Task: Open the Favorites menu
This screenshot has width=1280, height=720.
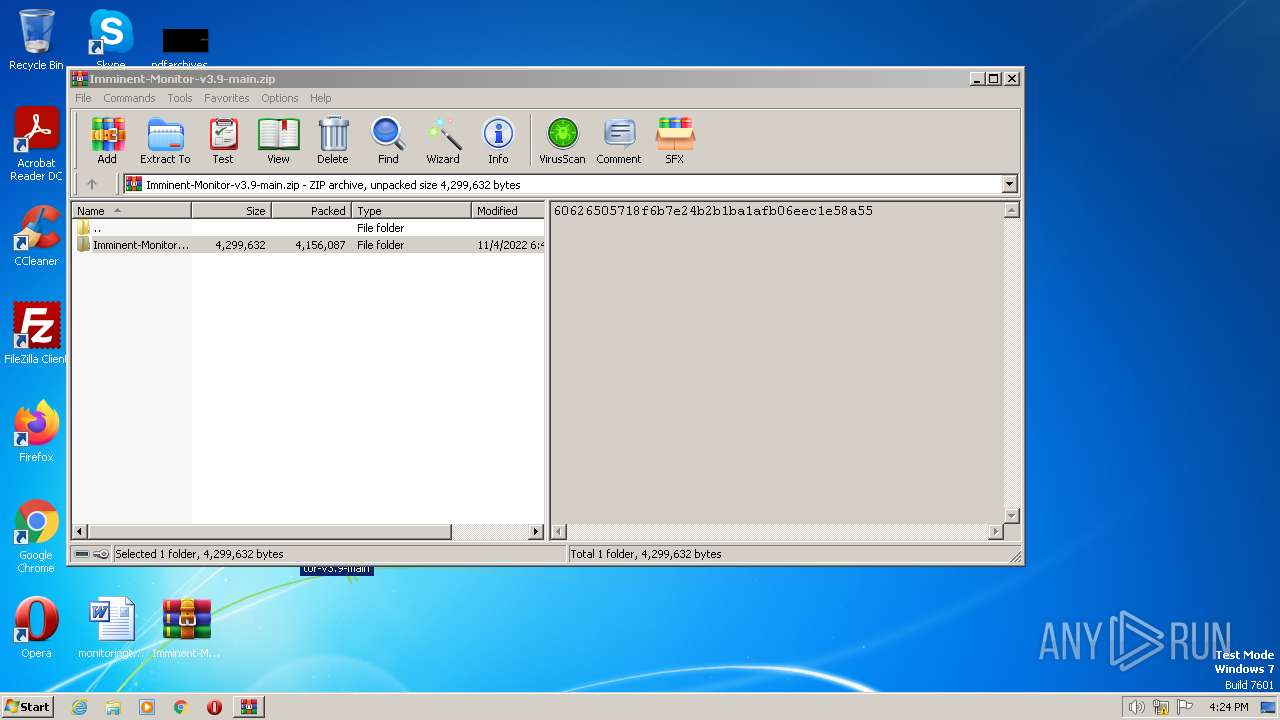Action: pyautogui.click(x=227, y=98)
